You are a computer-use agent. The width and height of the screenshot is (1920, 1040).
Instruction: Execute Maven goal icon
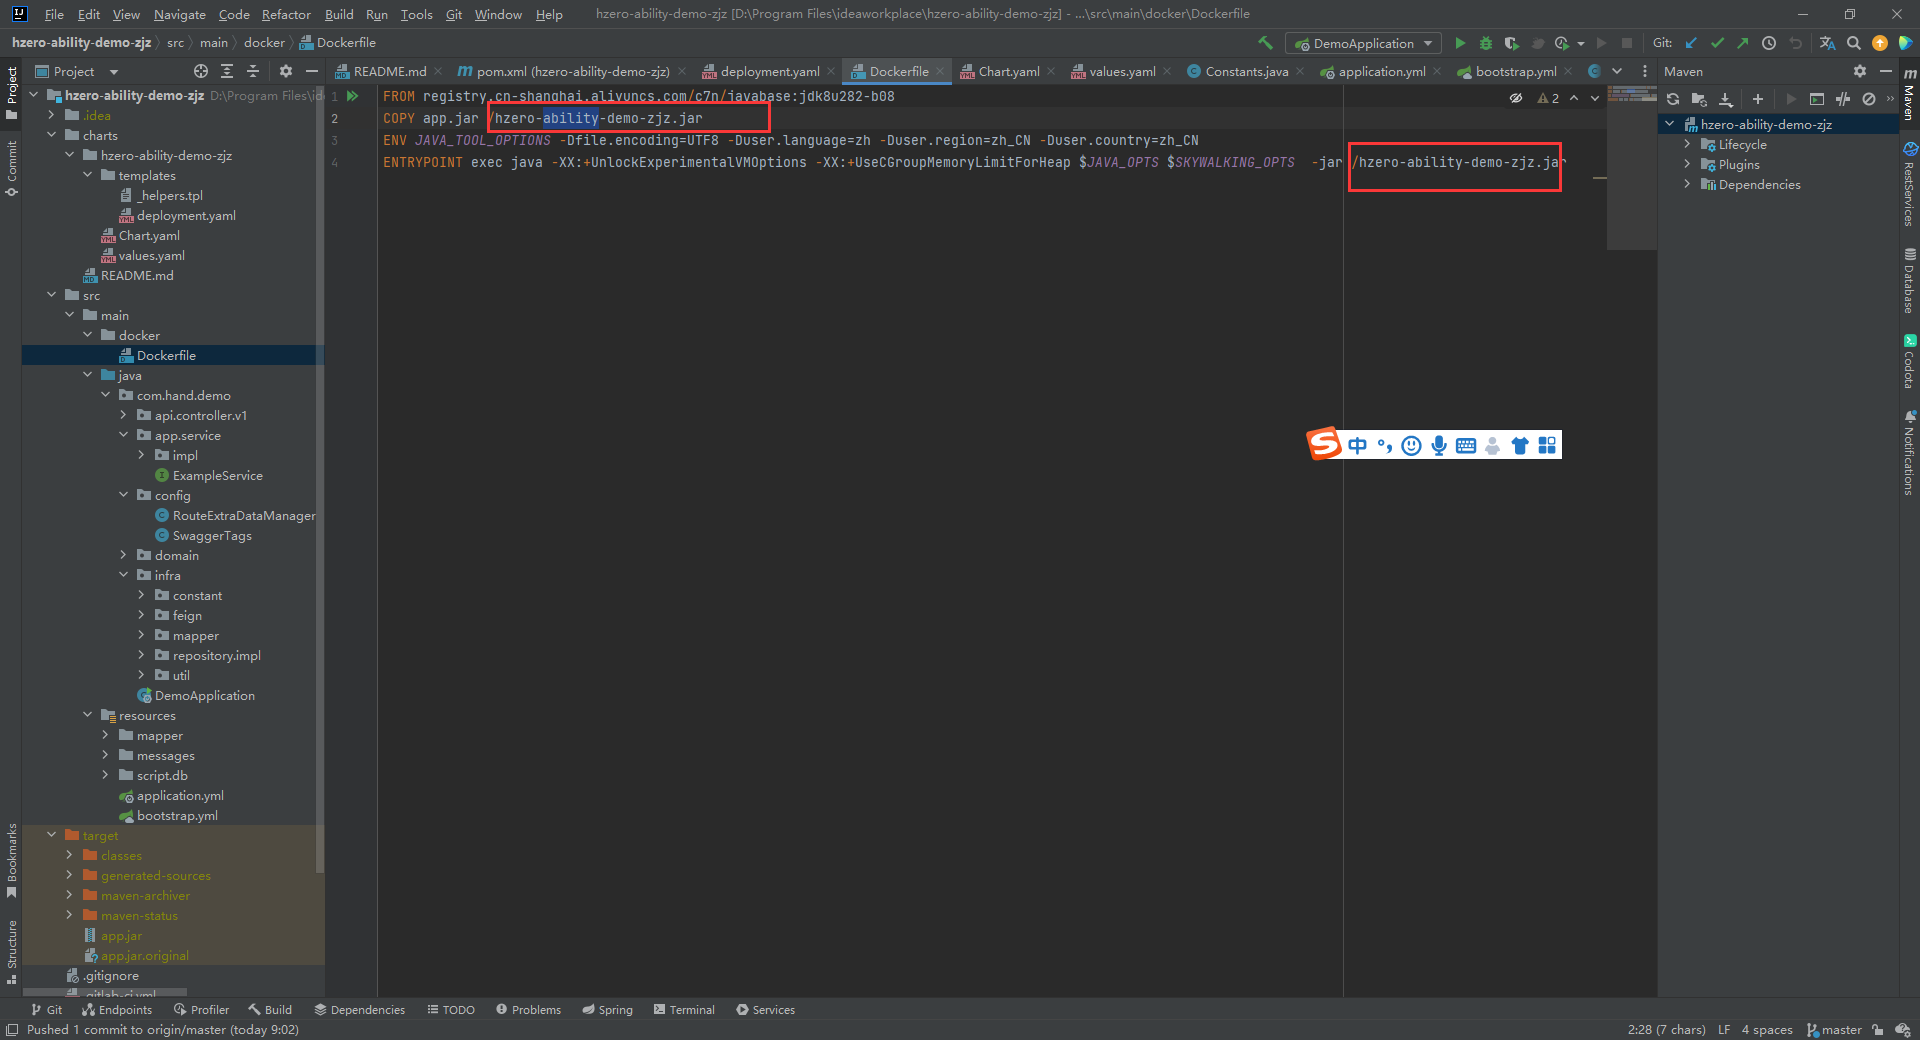point(1817,99)
